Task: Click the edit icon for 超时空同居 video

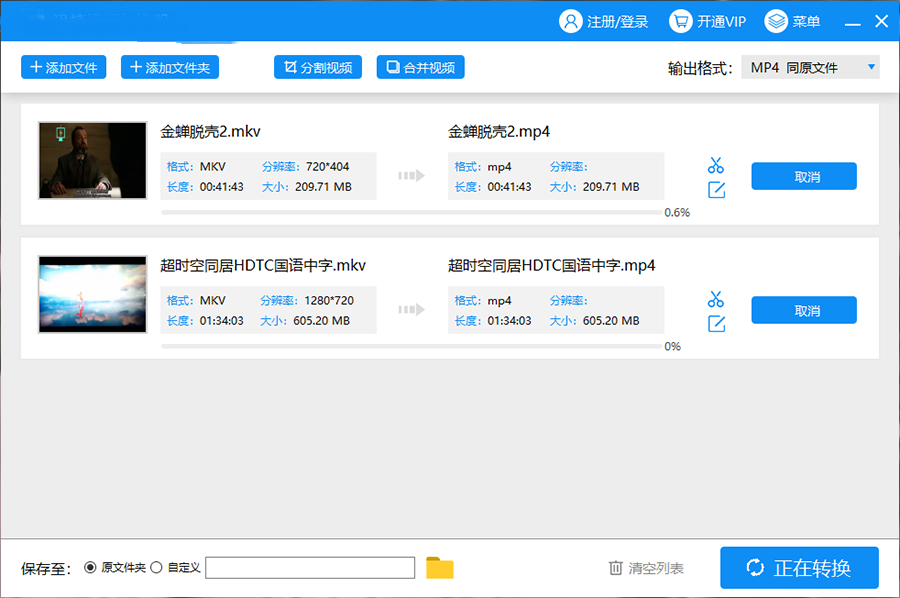Action: tap(716, 324)
